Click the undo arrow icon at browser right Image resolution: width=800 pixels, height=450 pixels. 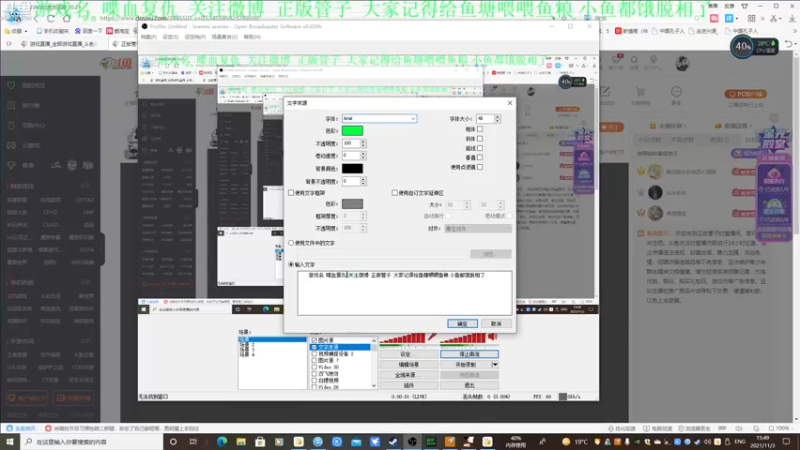click(789, 44)
